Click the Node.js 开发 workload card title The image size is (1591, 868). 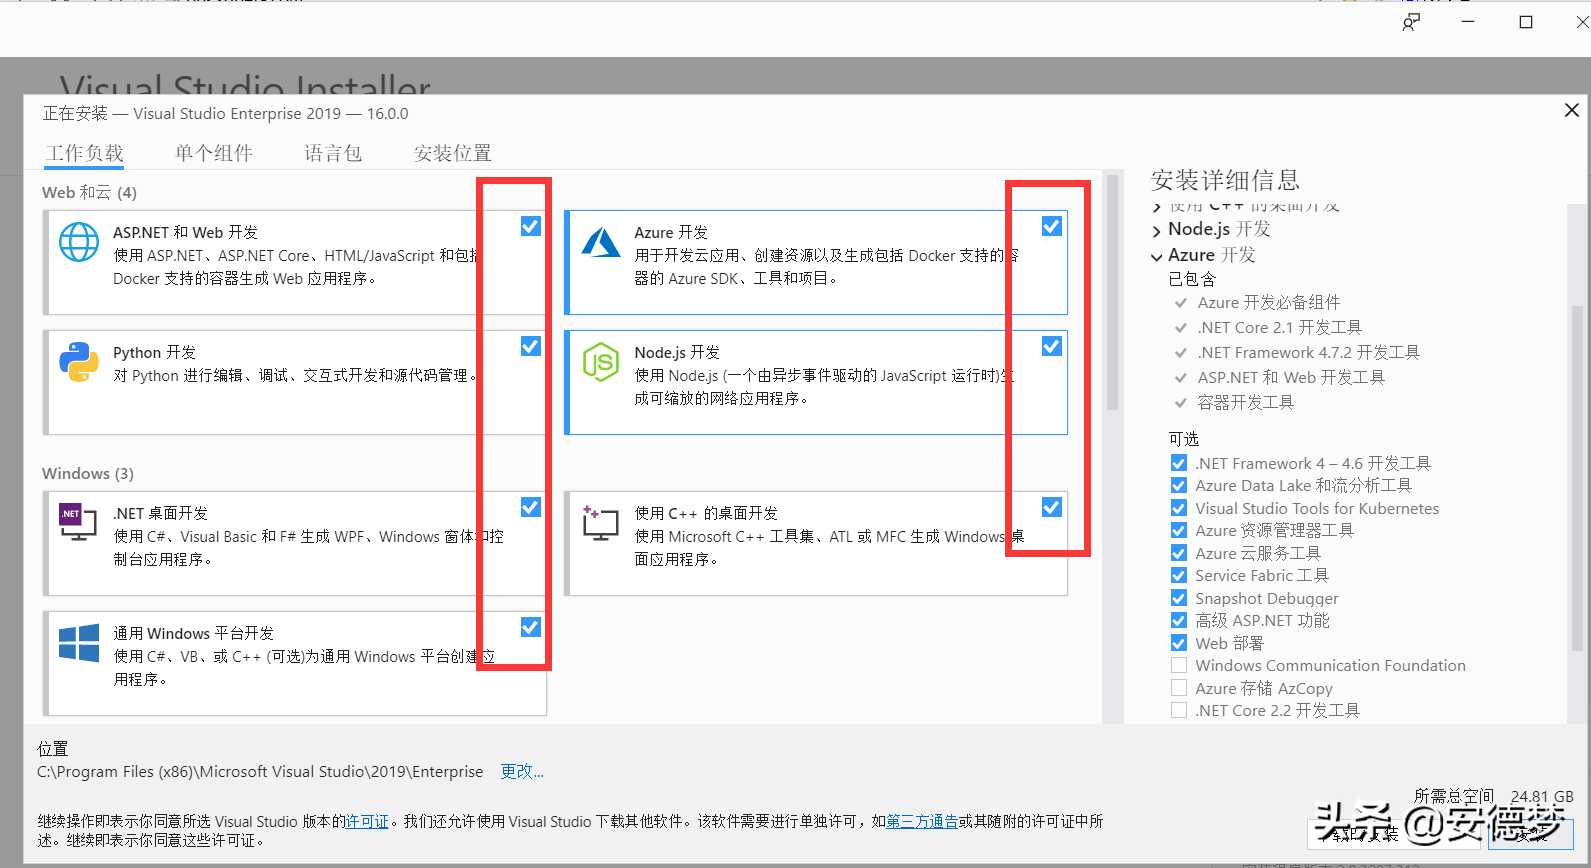click(x=677, y=352)
